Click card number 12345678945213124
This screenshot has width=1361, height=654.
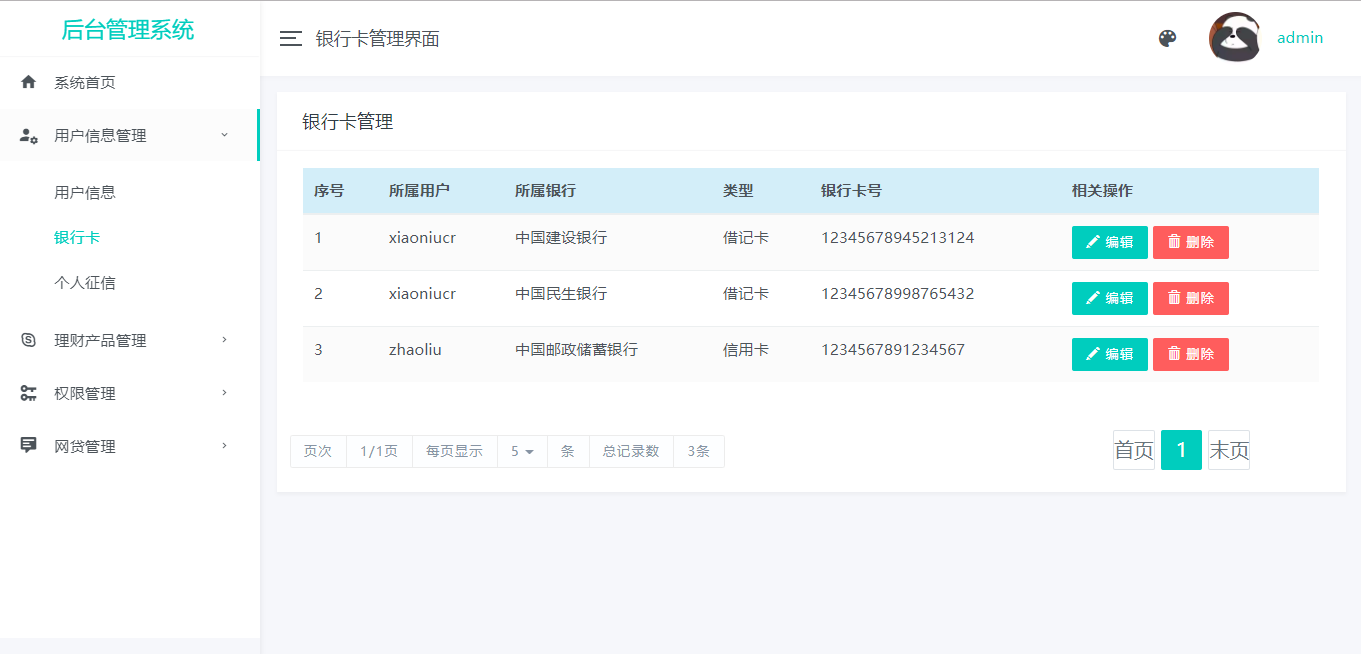897,238
